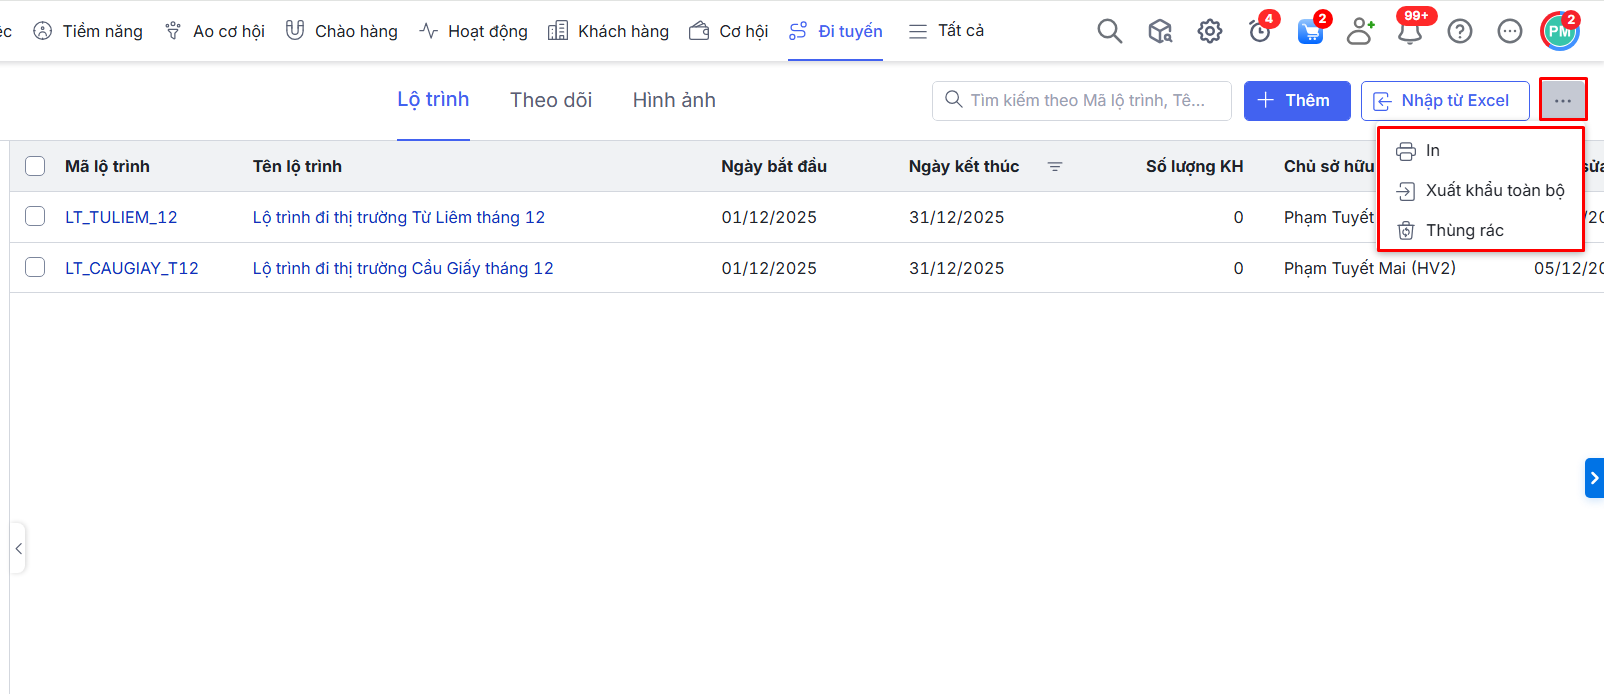Click the route search input field
Screen dimensions: 1604x694
[1090, 100]
